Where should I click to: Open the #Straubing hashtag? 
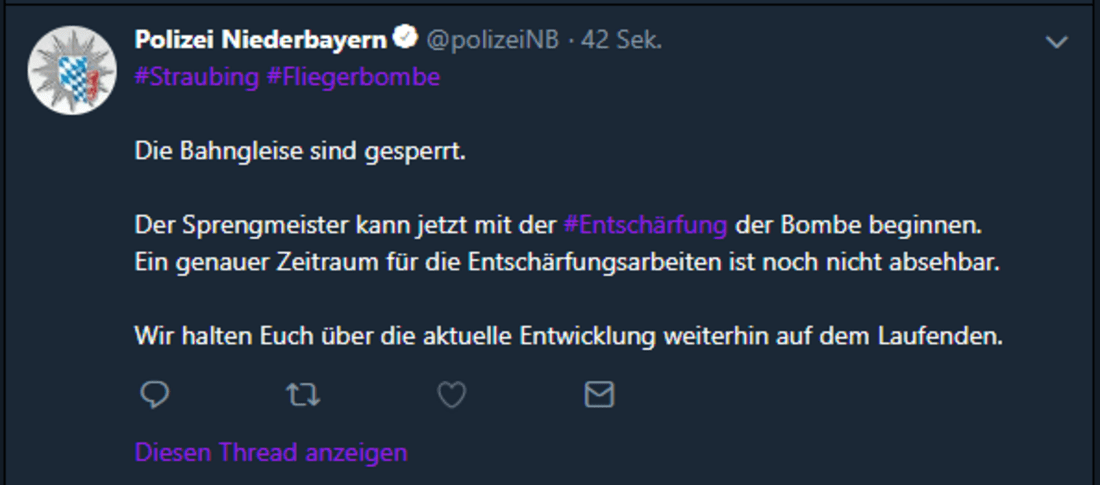pos(197,77)
